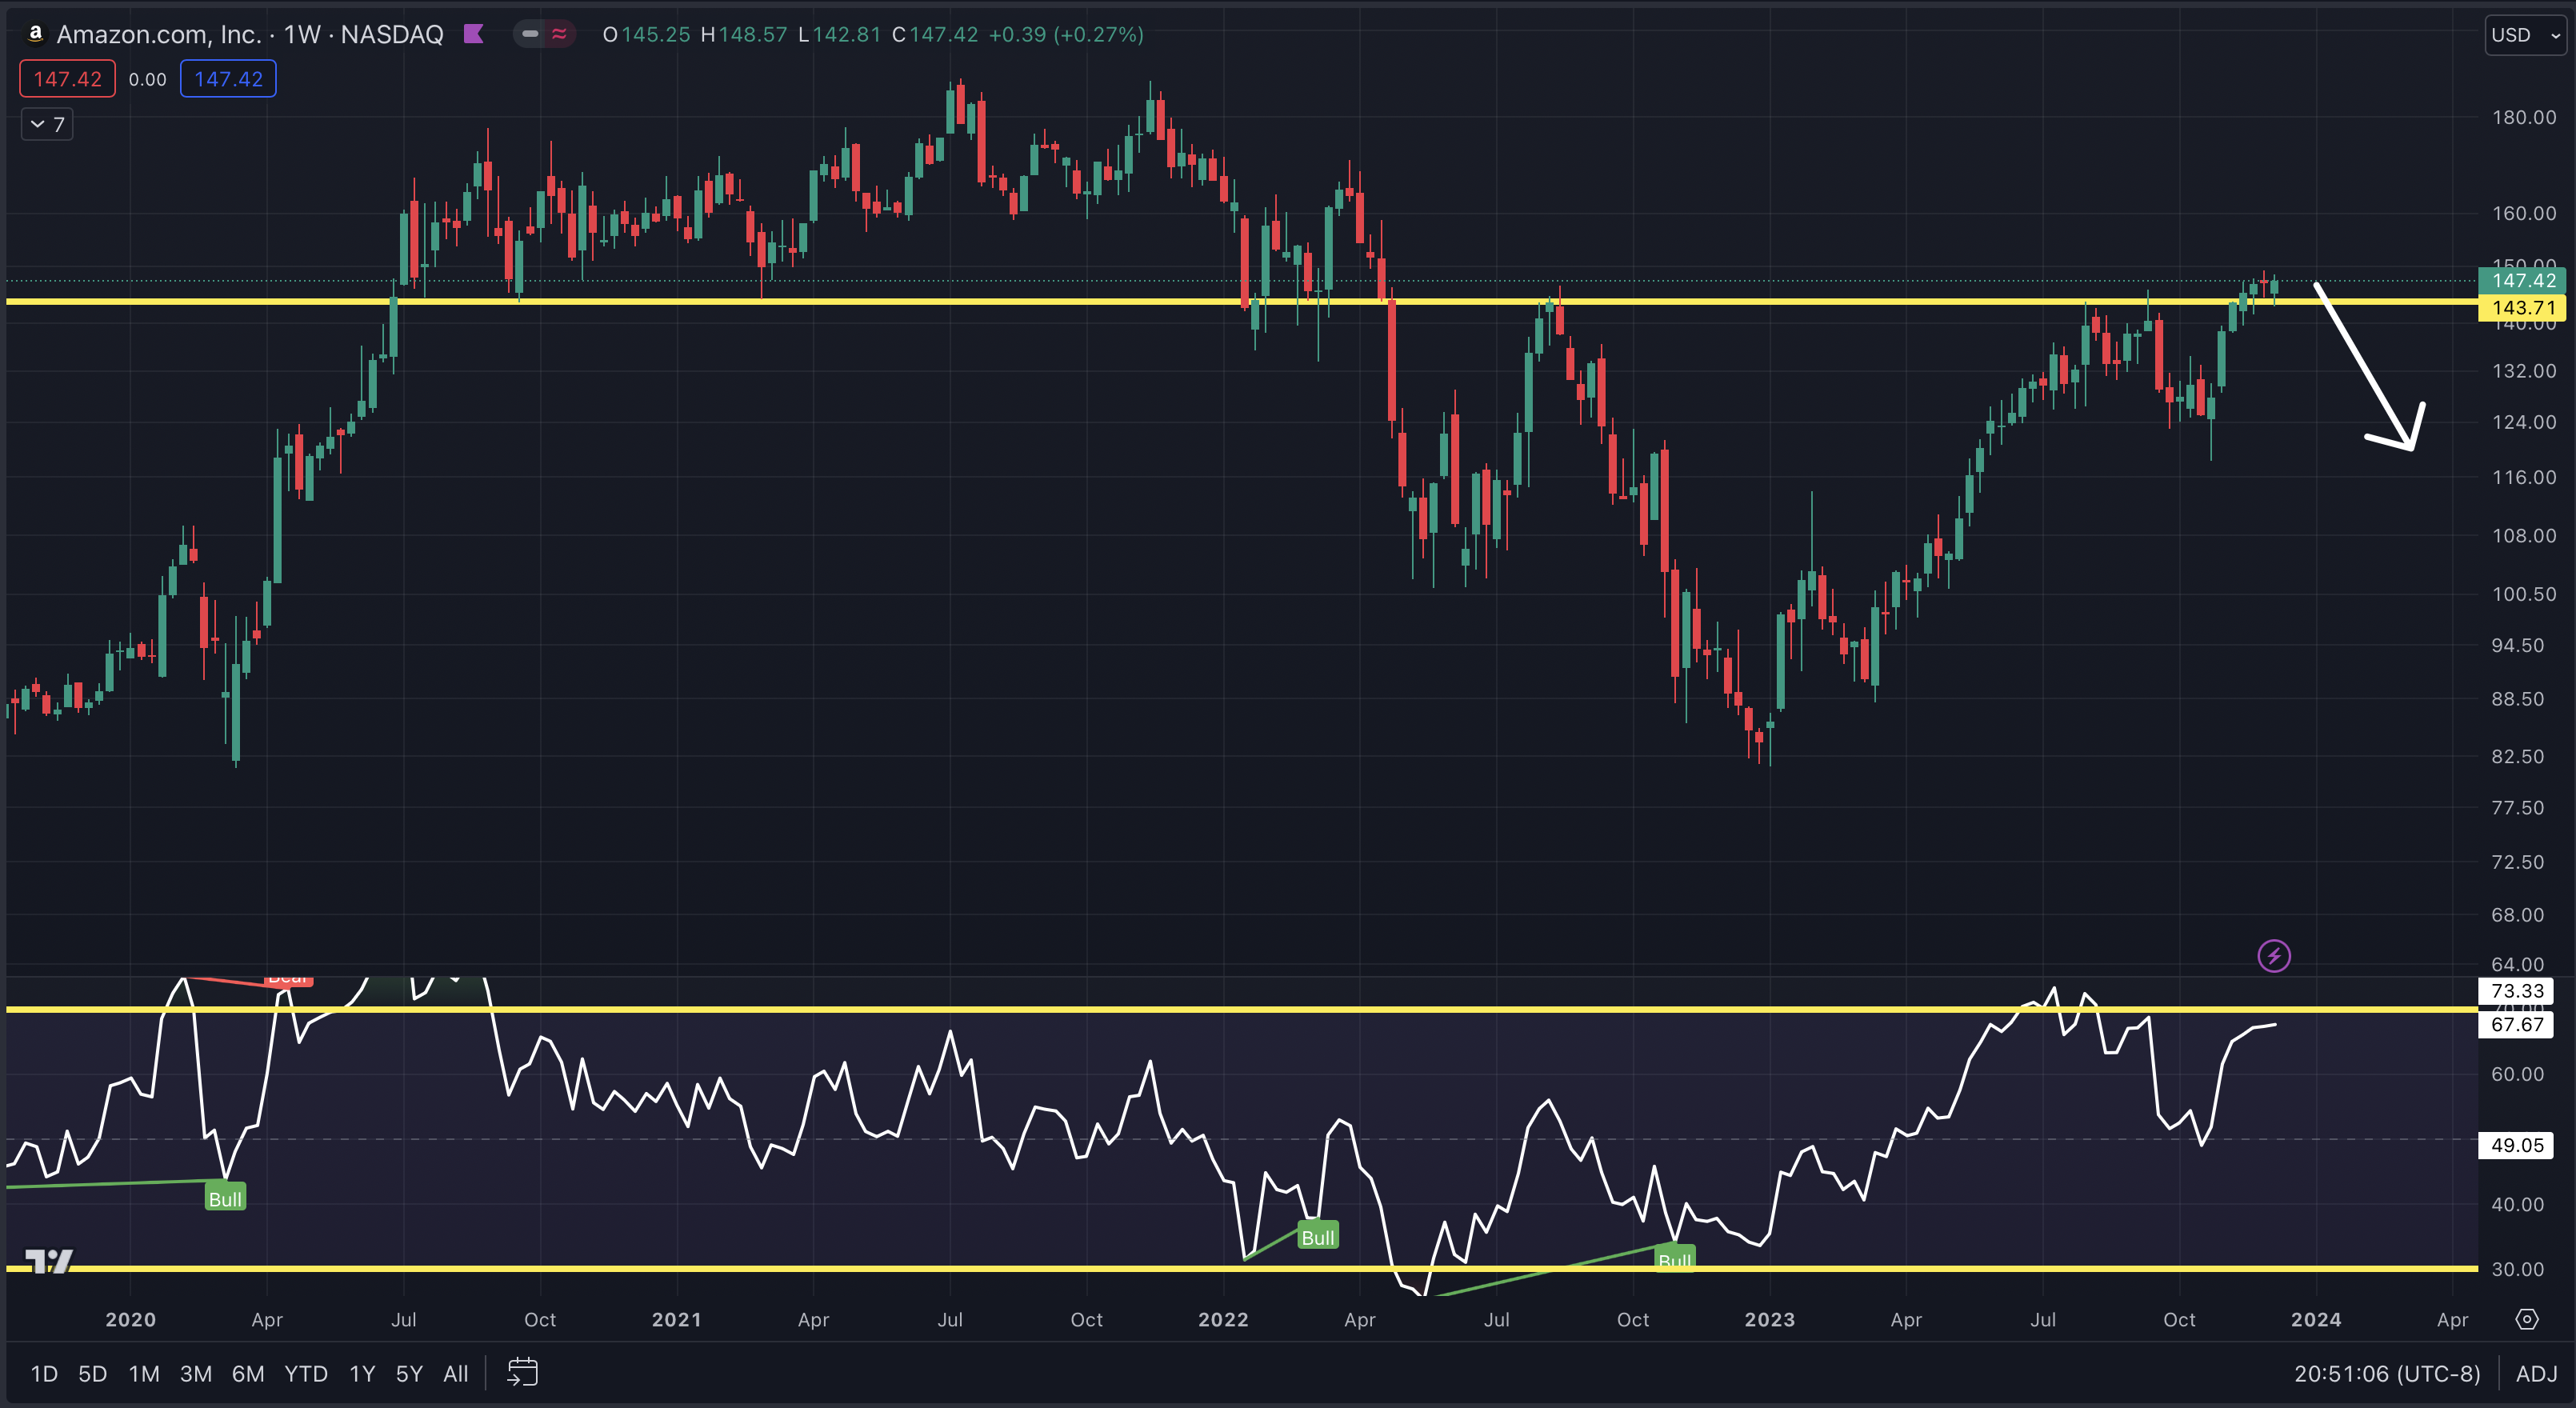Click the 49.05 RSI midline label
The height and width of the screenshot is (1408, 2576).
click(x=2516, y=1145)
